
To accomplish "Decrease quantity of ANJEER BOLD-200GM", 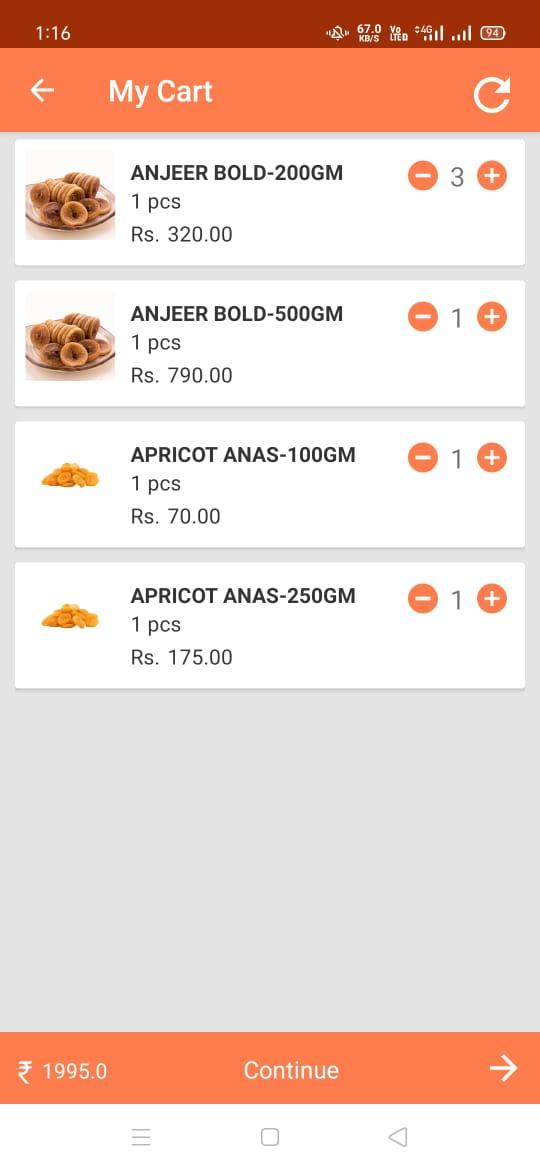I will tap(422, 176).
